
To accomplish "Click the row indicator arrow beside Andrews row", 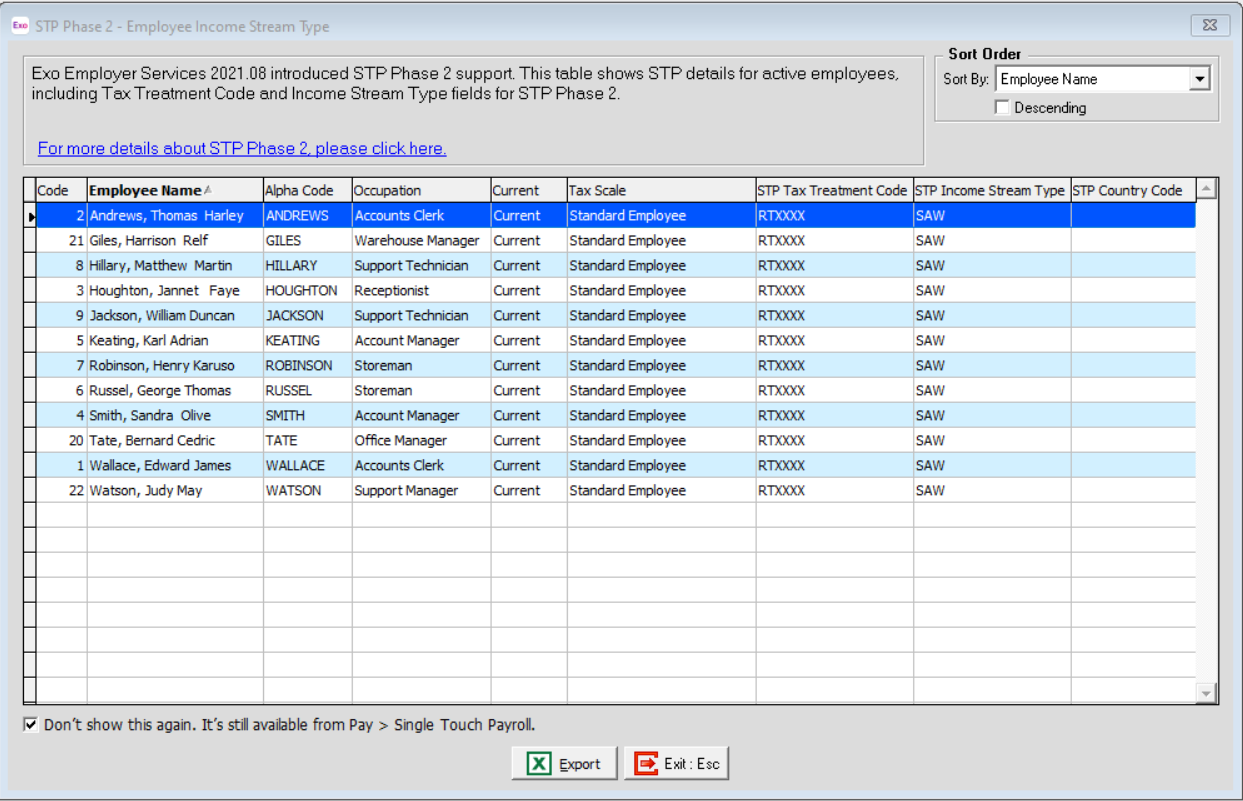I will (30, 216).
